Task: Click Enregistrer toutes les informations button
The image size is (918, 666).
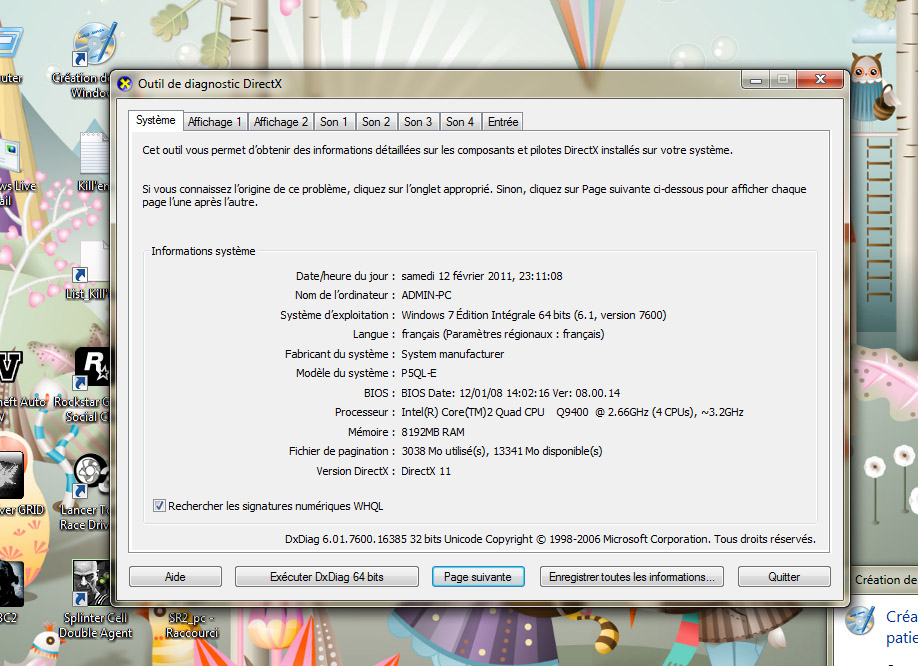Action: click(x=631, y=577)
